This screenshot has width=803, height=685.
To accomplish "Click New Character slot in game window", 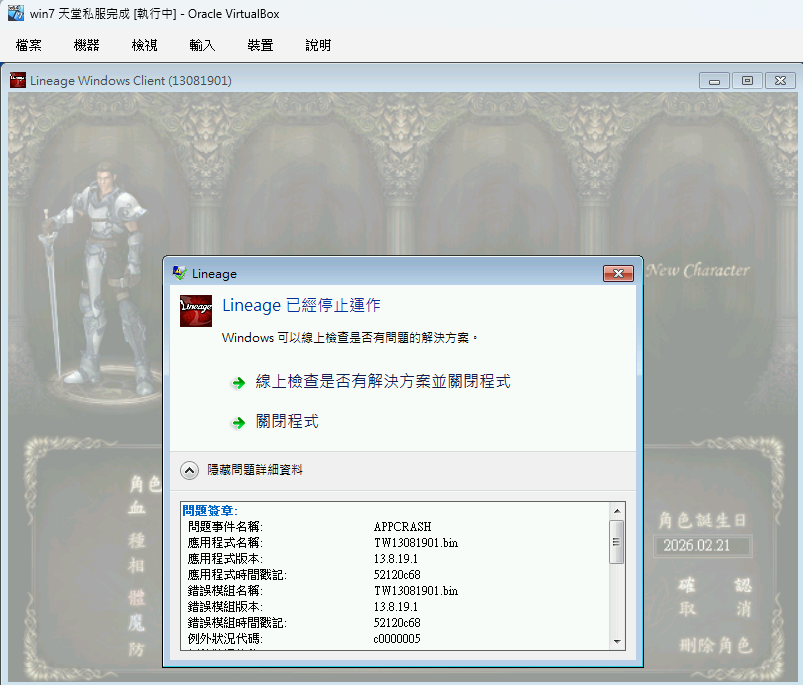I will tap(698, 270).
